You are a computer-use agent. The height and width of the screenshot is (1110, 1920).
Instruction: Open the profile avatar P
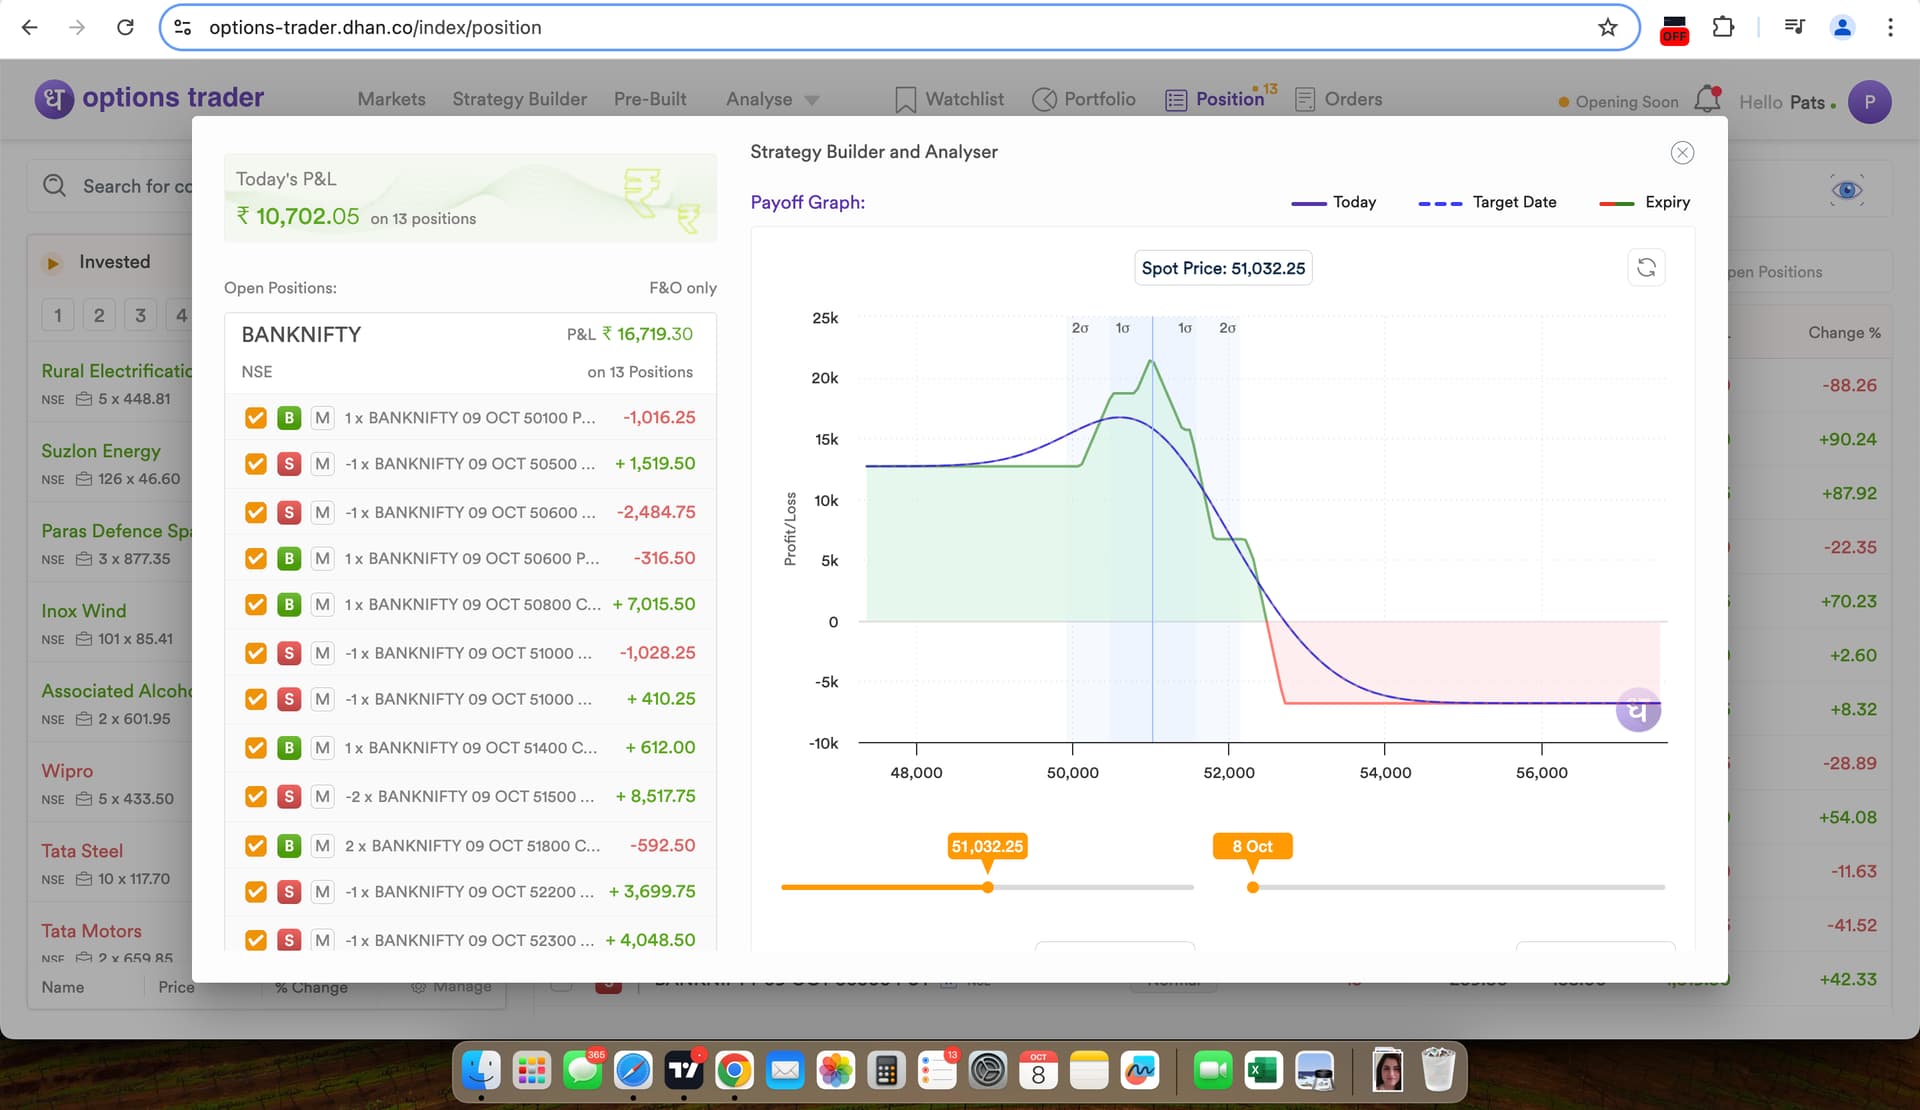click(1869, 102)
